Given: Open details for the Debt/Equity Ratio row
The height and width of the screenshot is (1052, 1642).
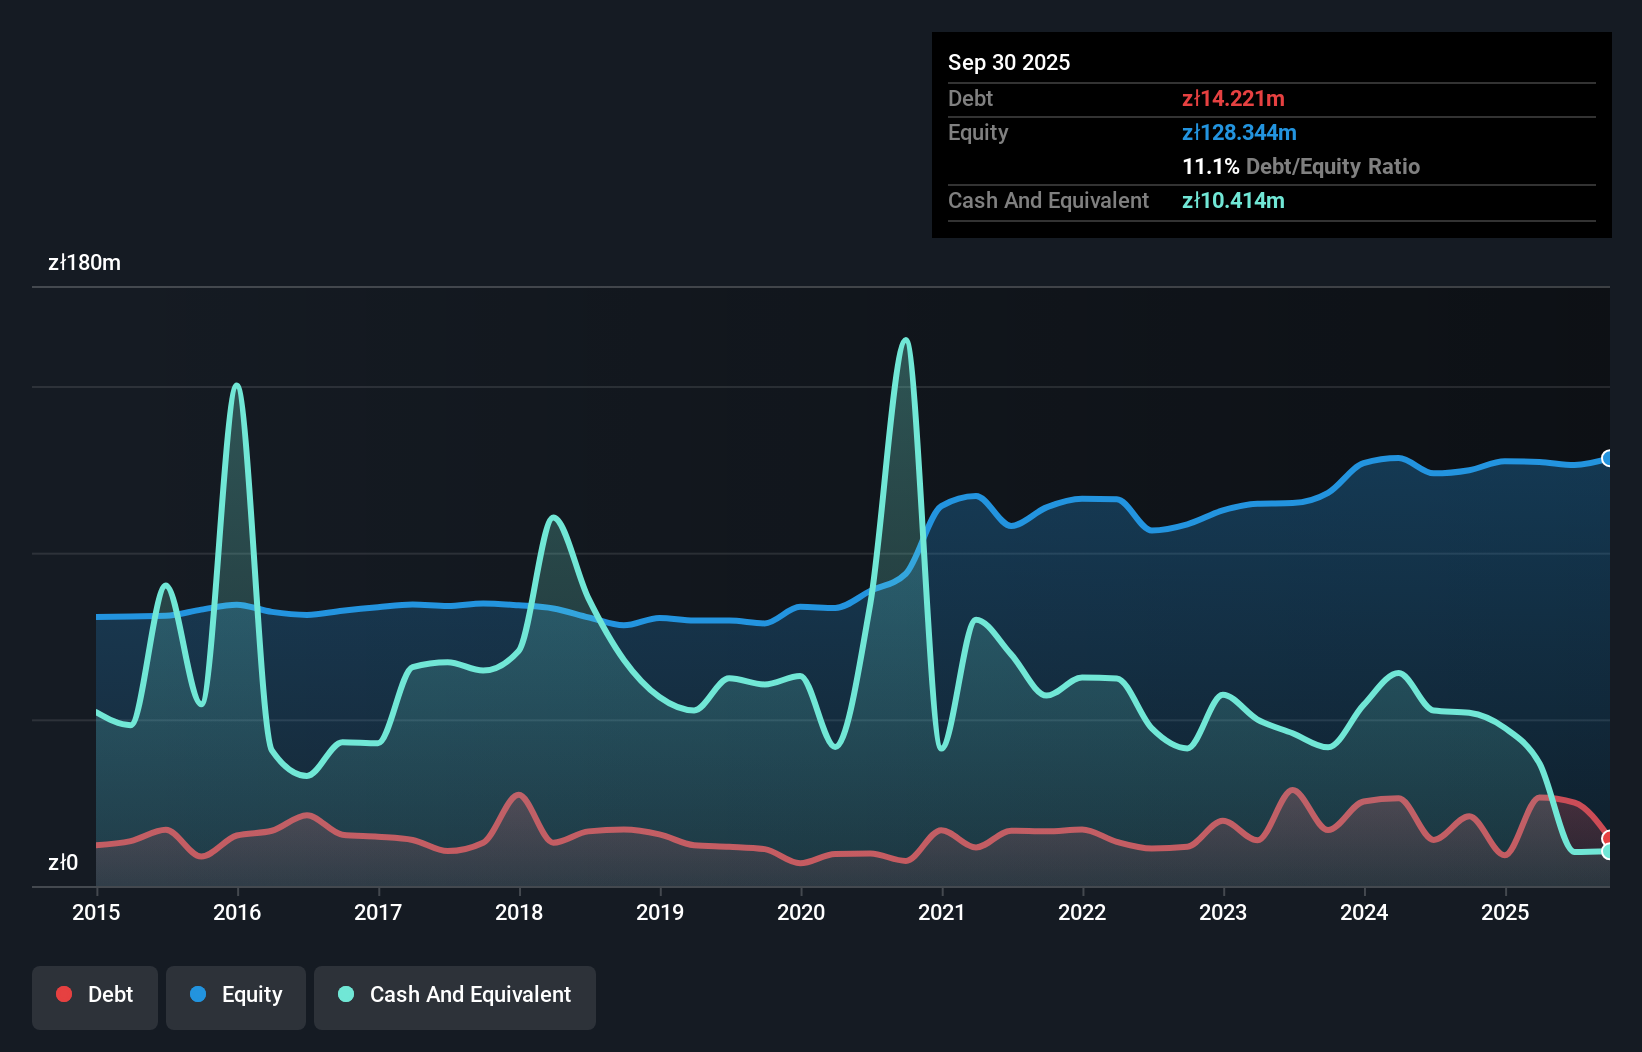Looking at the screenshot, I should pos(1301,167).
